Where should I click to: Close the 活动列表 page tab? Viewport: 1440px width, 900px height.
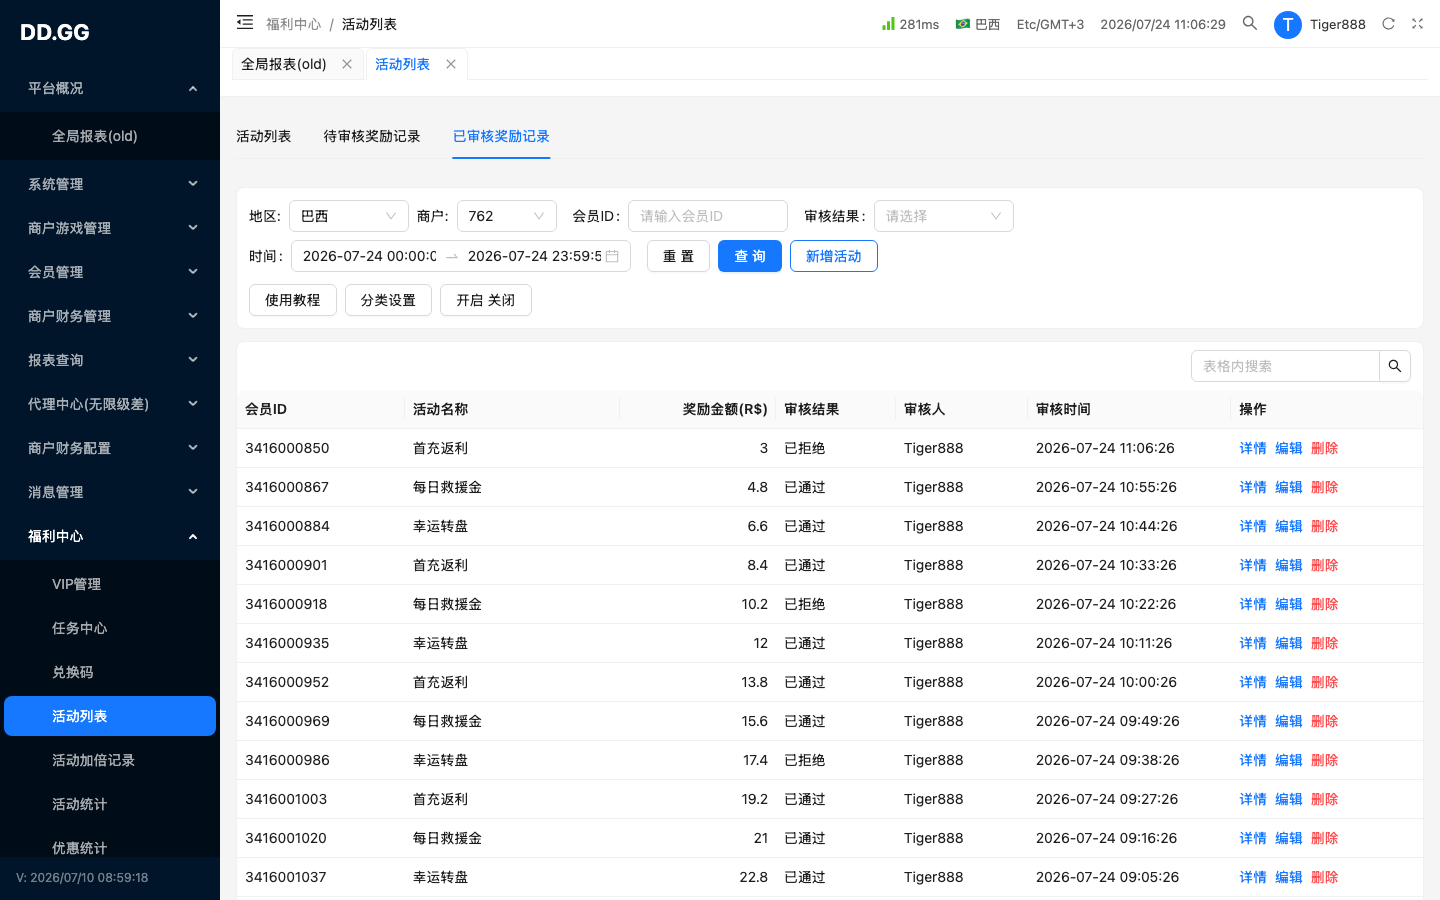click(451, 64)
